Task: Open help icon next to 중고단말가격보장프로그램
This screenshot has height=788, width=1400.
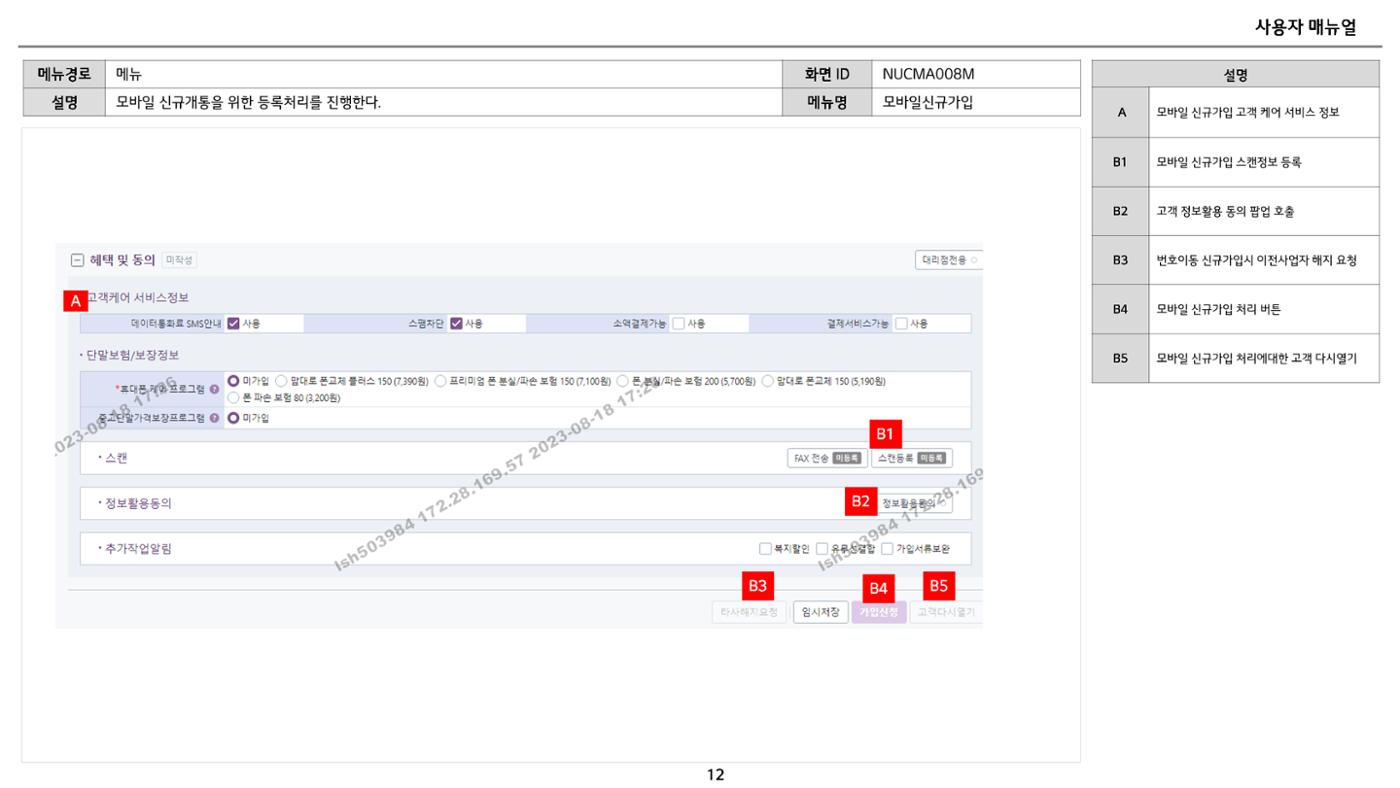Action: tap(214, 418)
